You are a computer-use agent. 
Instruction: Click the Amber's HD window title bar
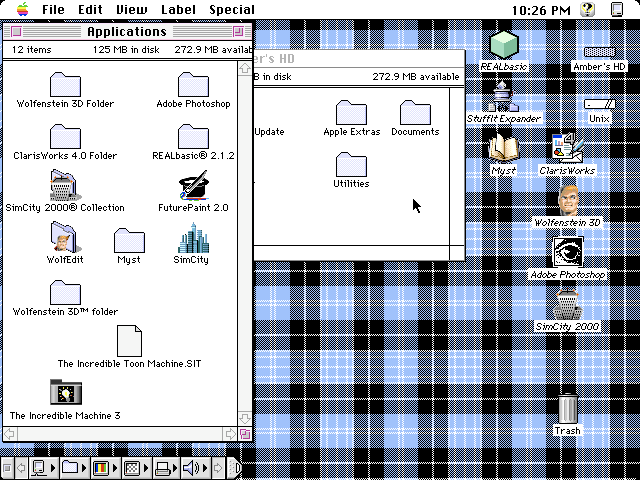point(358,59)
